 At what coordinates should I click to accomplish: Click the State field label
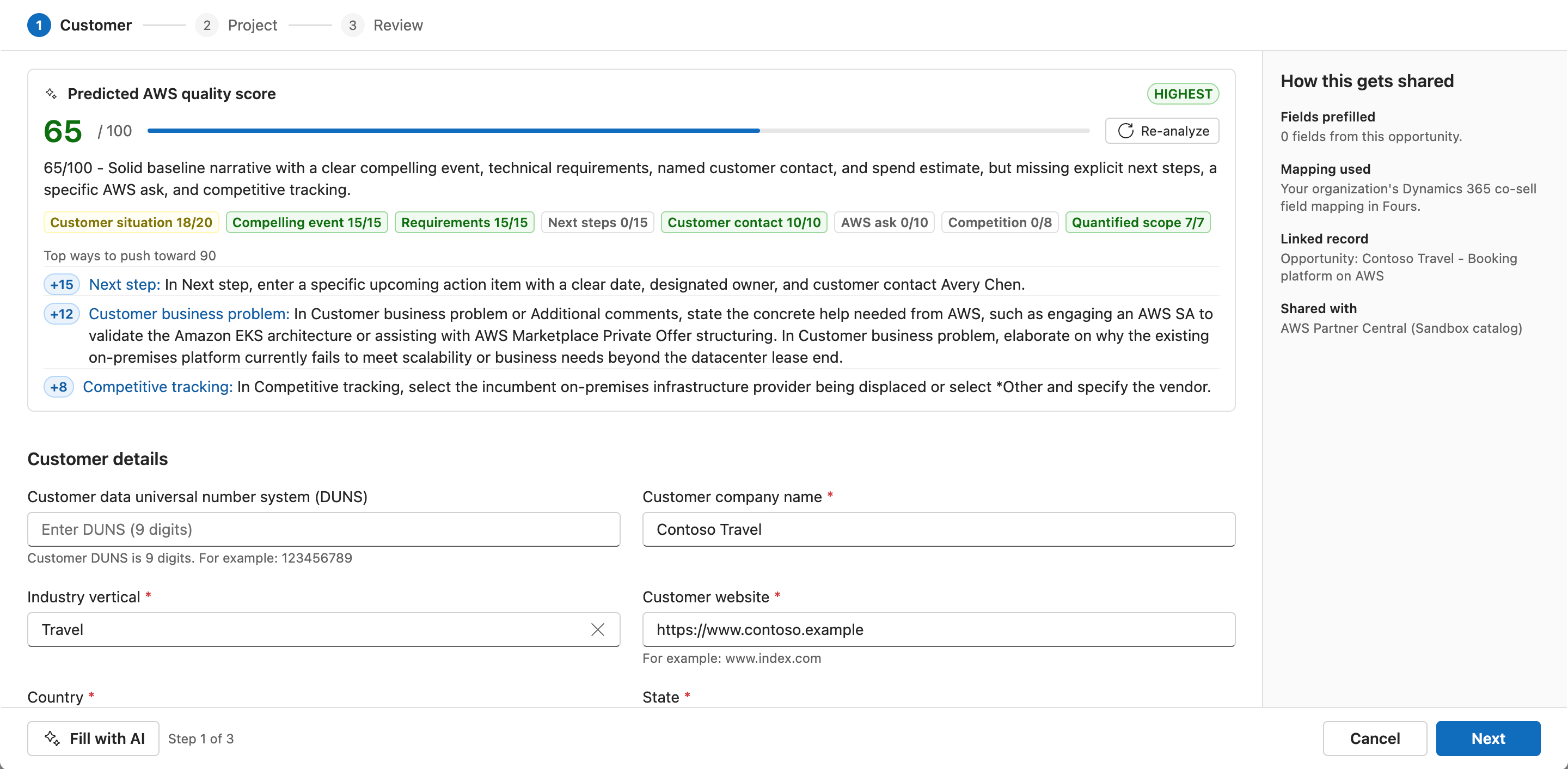click(x=668, y=697)
